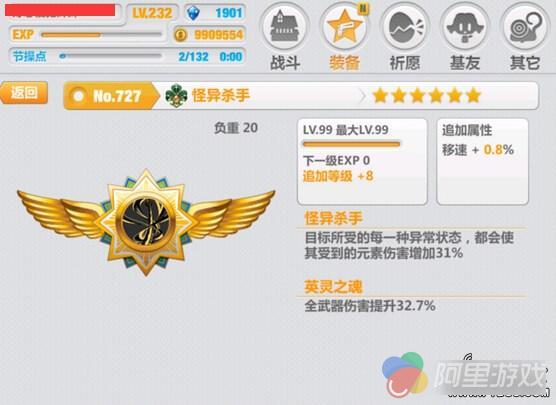Click the clover badge icon beside 怪异杀手
The height and width of the screenshot is (405, 556).
coord(176,95)
